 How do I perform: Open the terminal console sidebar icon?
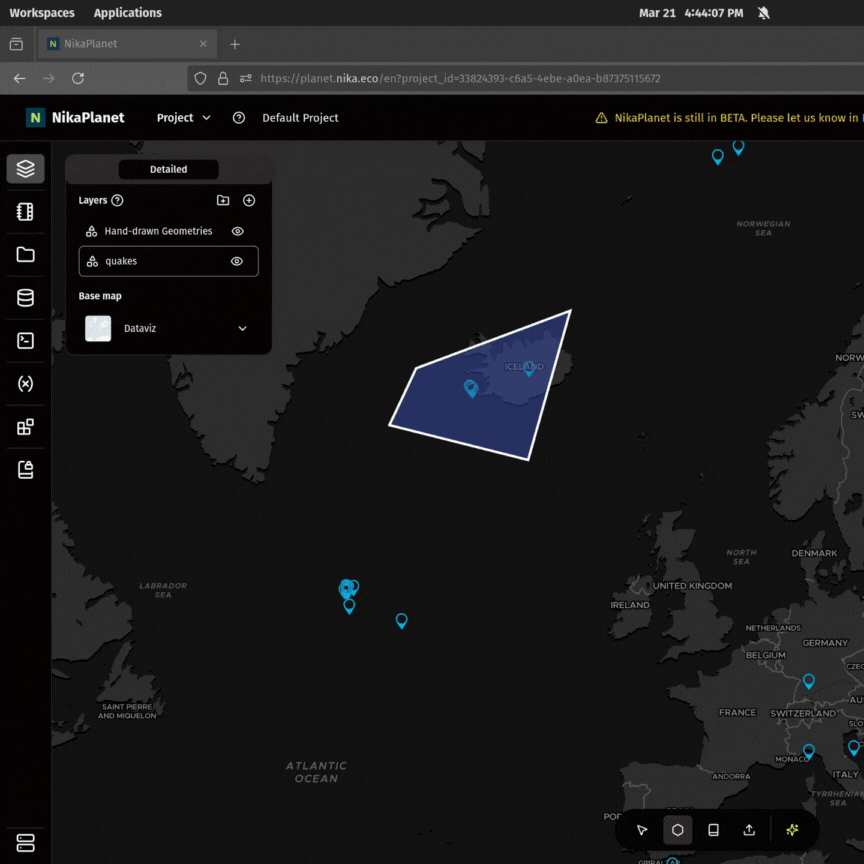[x=25, y=341]
